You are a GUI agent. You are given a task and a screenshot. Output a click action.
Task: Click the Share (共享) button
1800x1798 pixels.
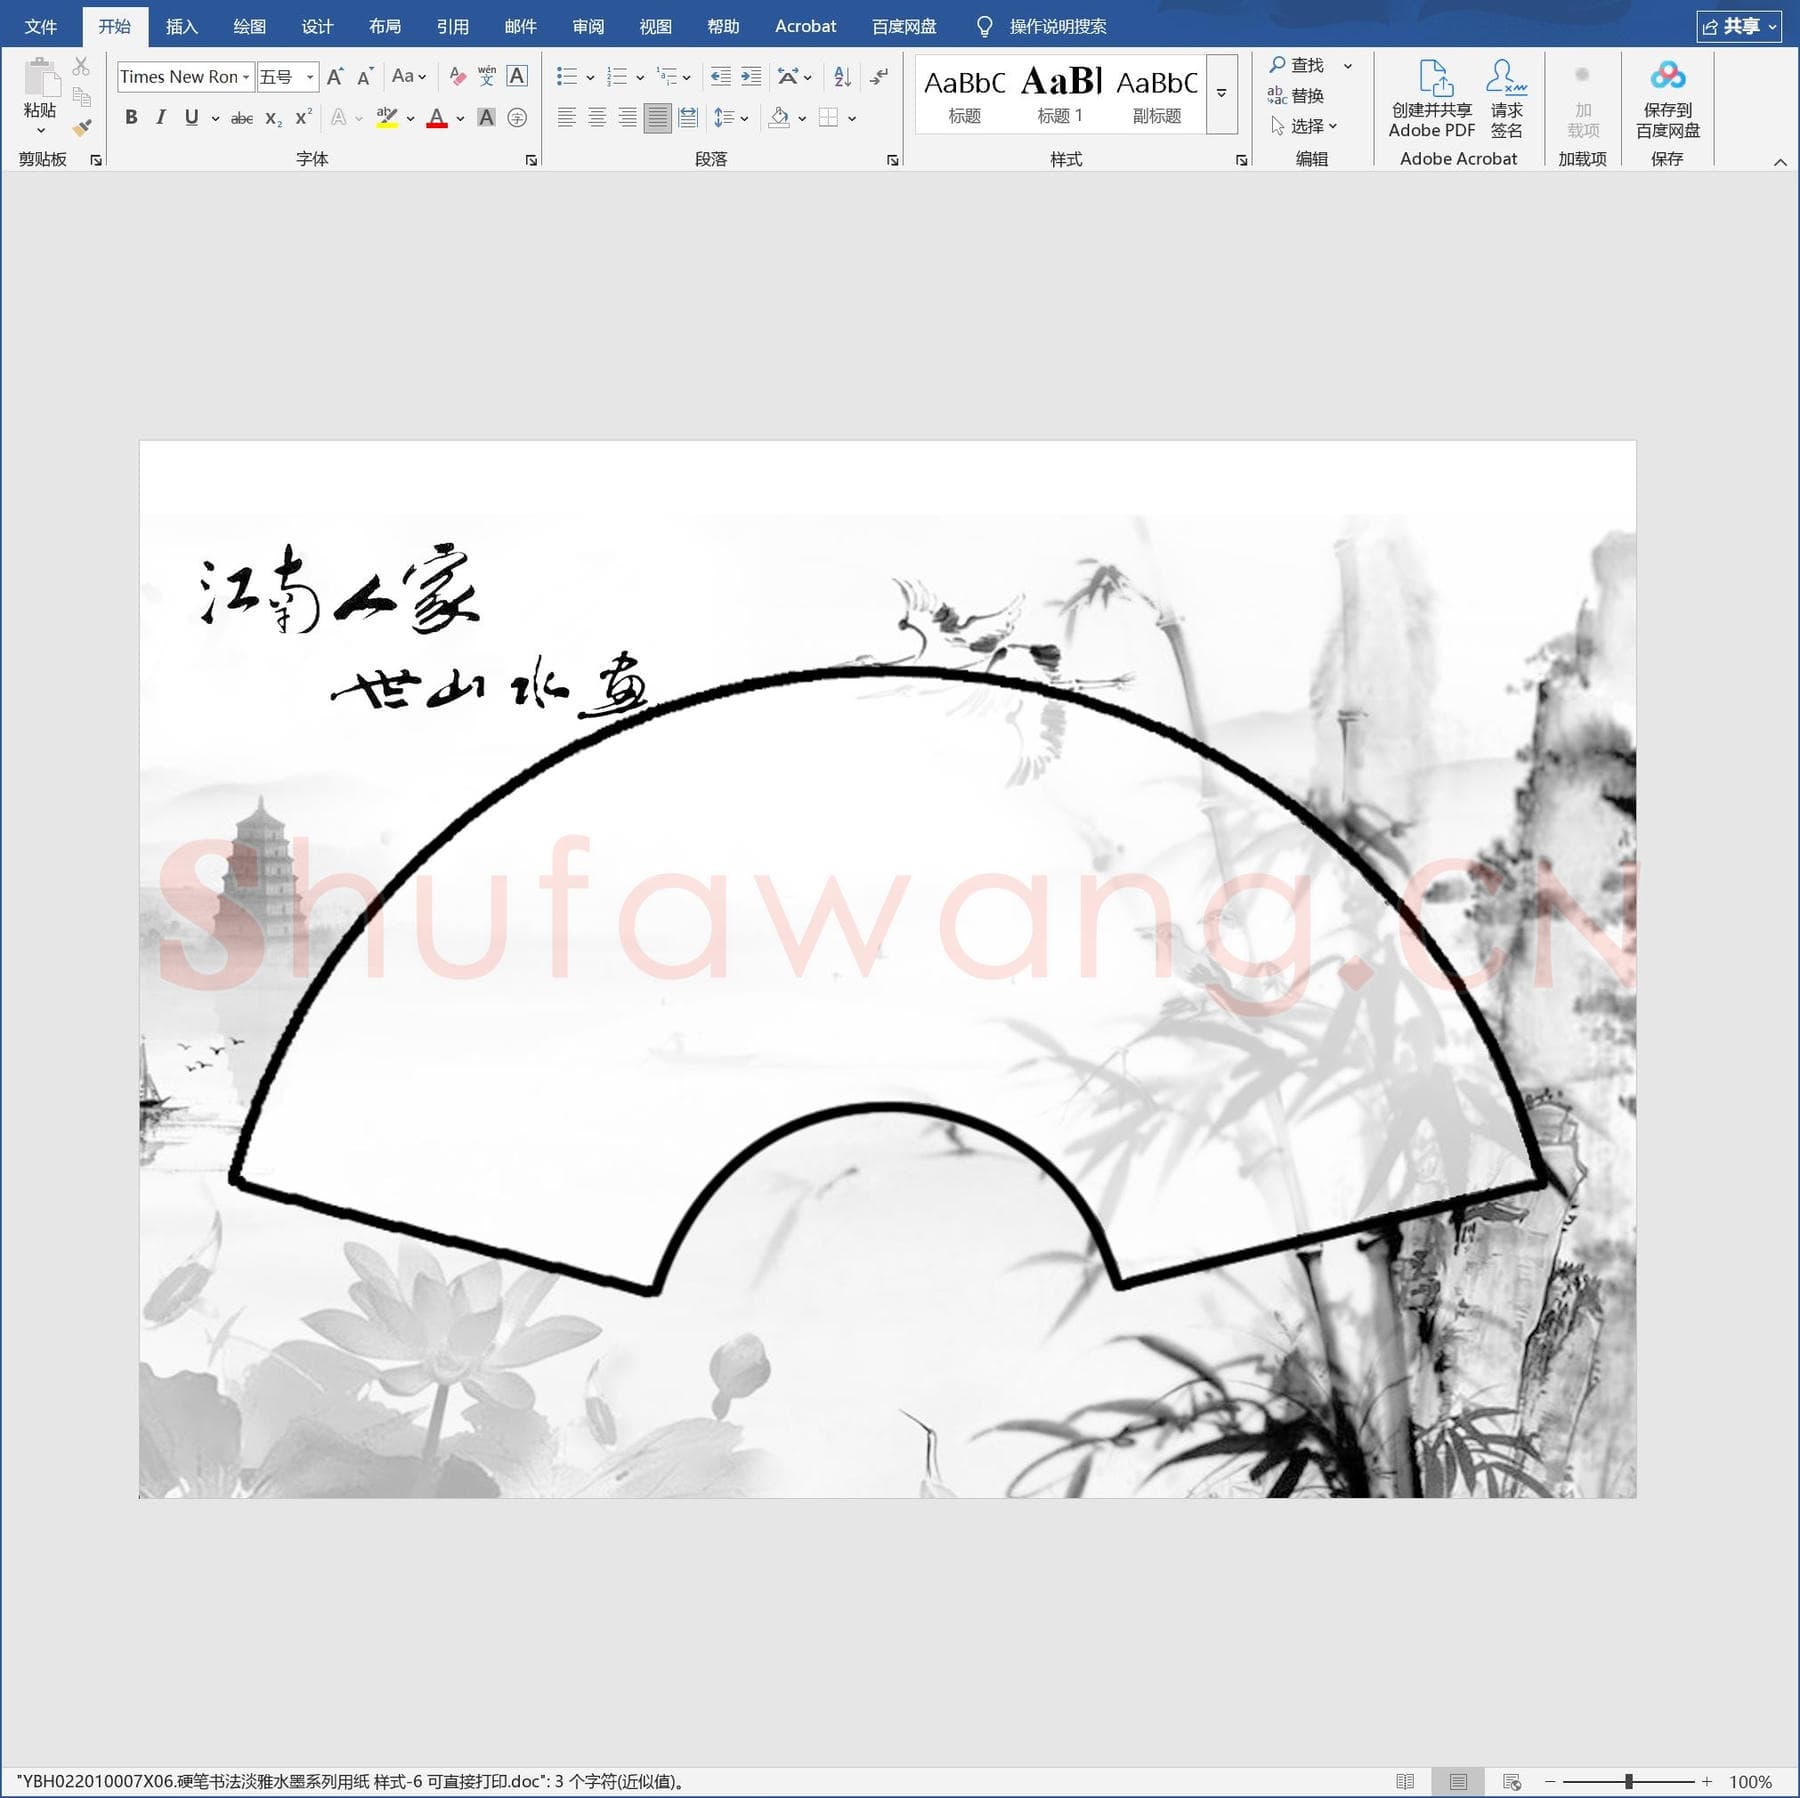coord(1739,26)
